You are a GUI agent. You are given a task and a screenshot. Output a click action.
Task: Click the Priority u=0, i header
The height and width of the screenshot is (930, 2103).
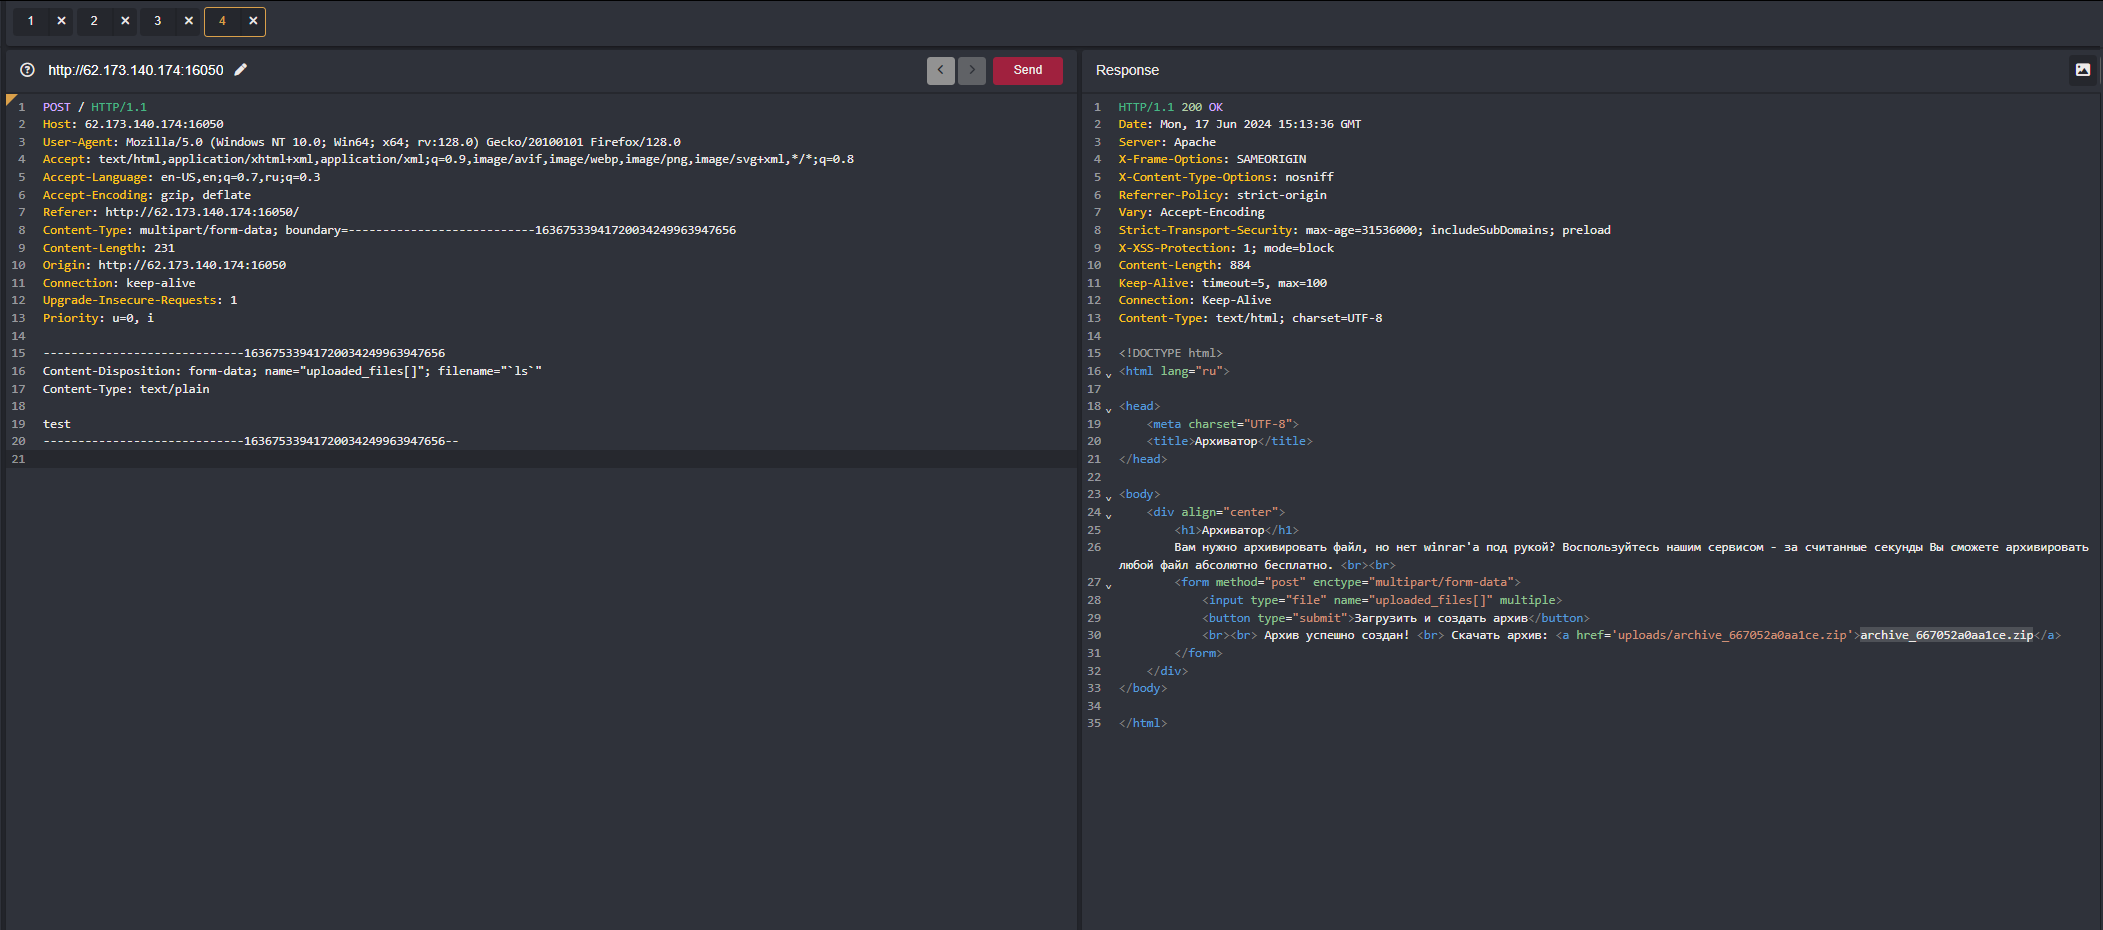[x=98, y=318]
